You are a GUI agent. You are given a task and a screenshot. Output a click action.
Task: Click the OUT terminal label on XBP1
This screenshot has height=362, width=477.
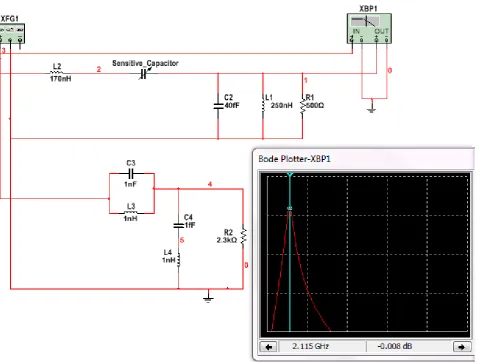point(381,32)
